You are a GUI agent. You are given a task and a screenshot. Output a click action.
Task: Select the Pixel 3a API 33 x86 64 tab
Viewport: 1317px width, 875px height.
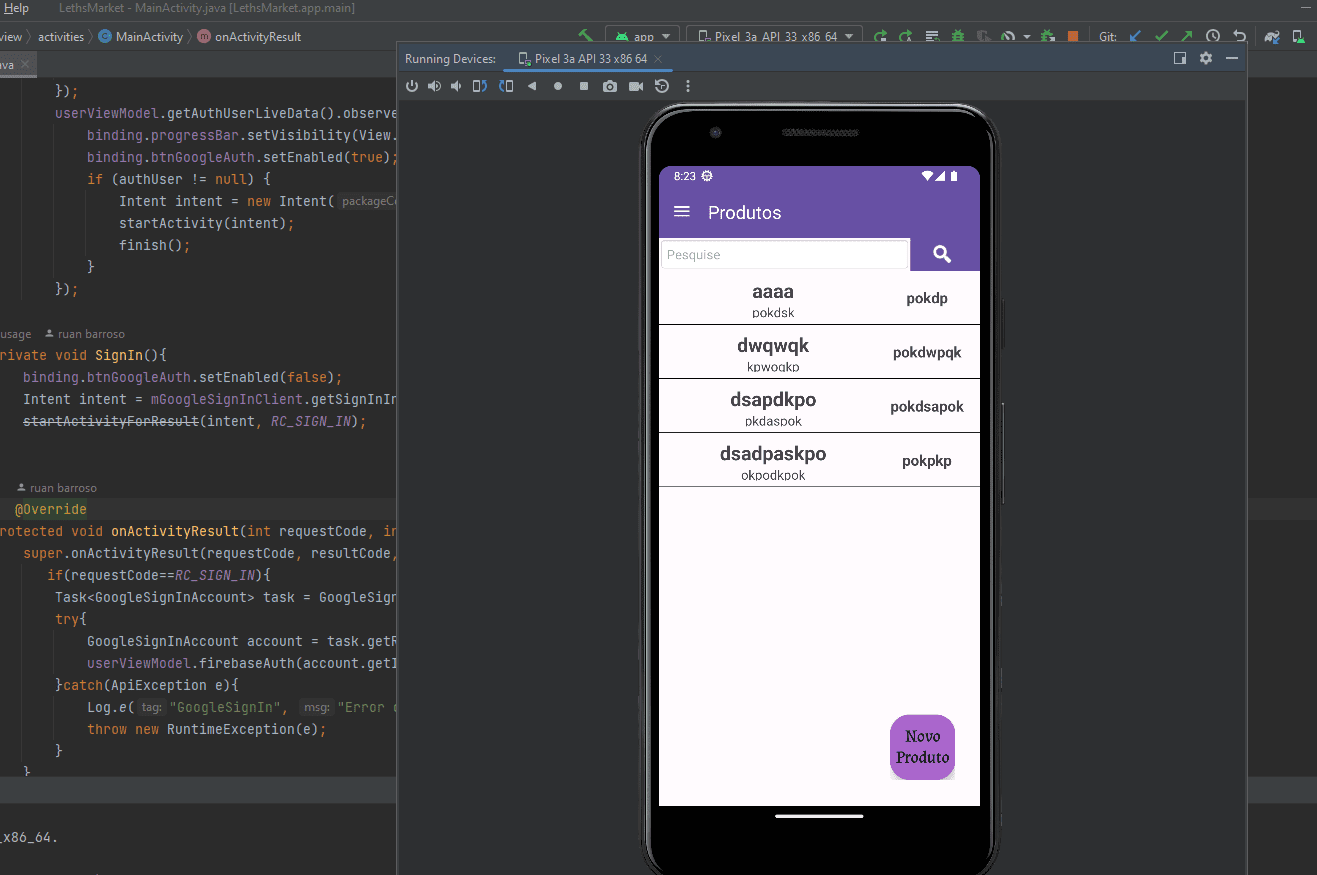pos(590,59)
